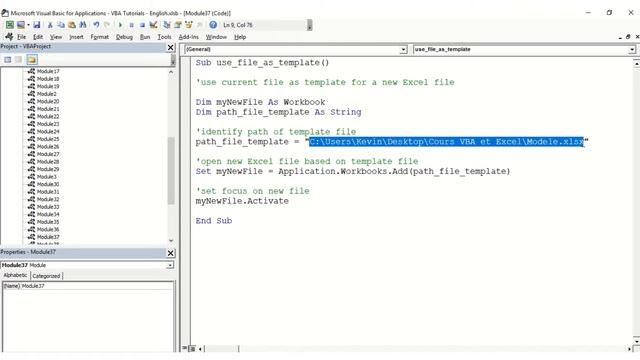Viewport: 640px width, 360px height.
Task: Click code window horizontal scrollbar left arrow
Action: pos(200,349)
